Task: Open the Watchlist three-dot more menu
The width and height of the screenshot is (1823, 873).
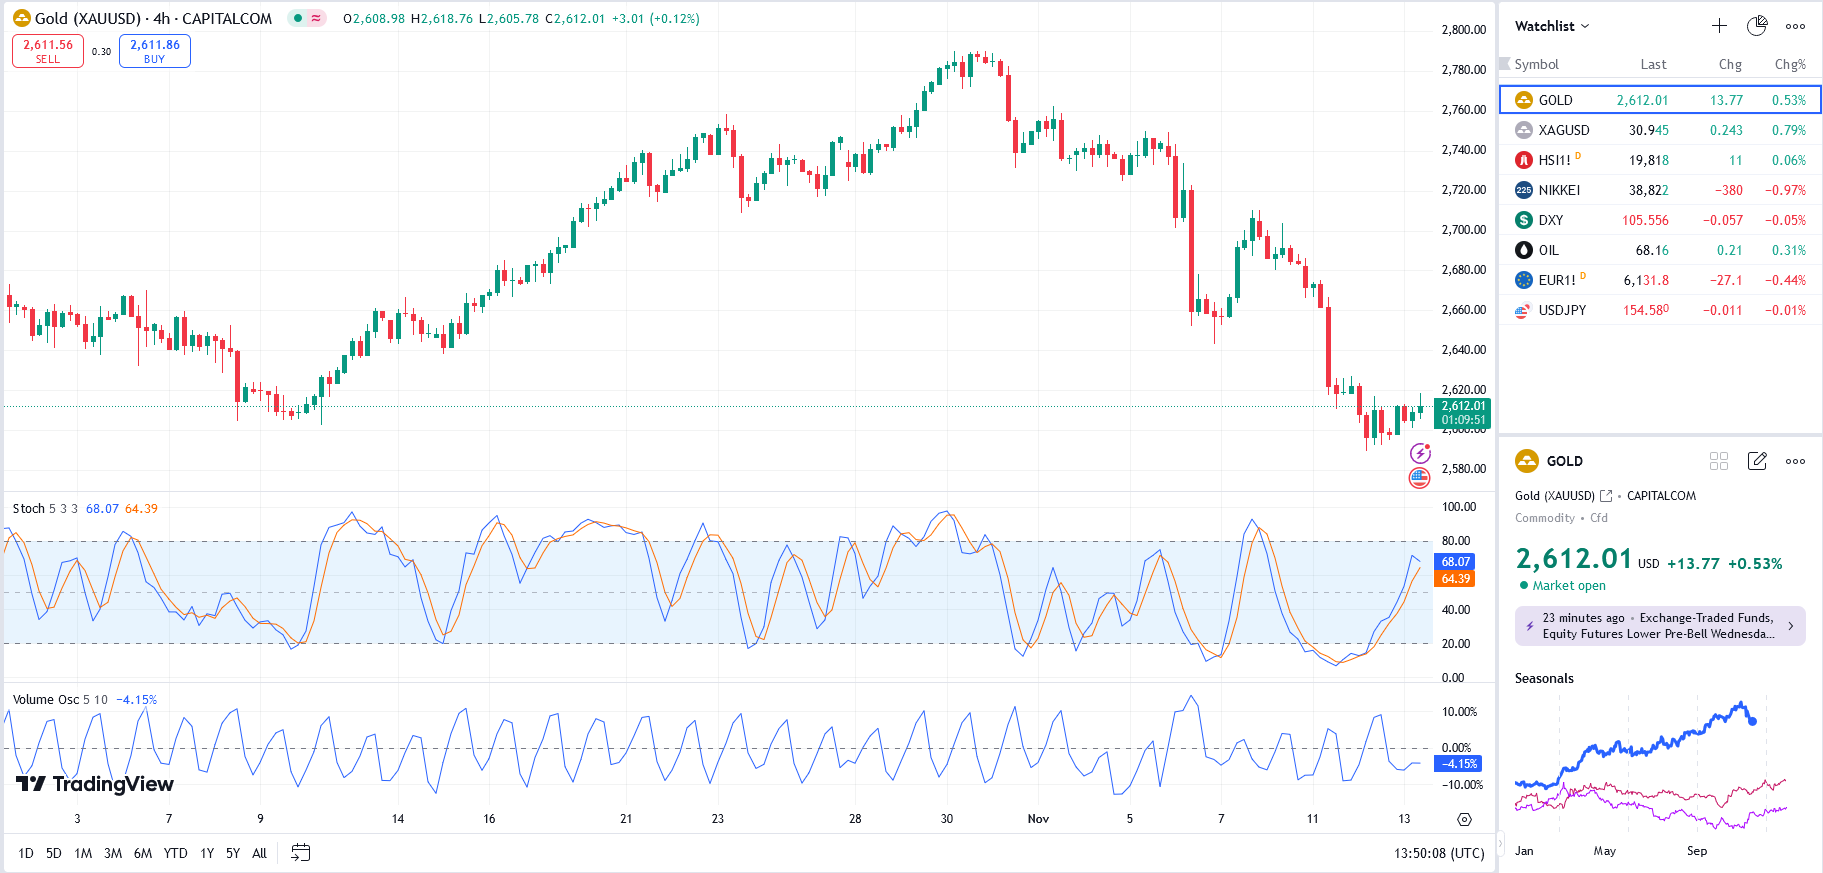Action: tap(1795, 26)
